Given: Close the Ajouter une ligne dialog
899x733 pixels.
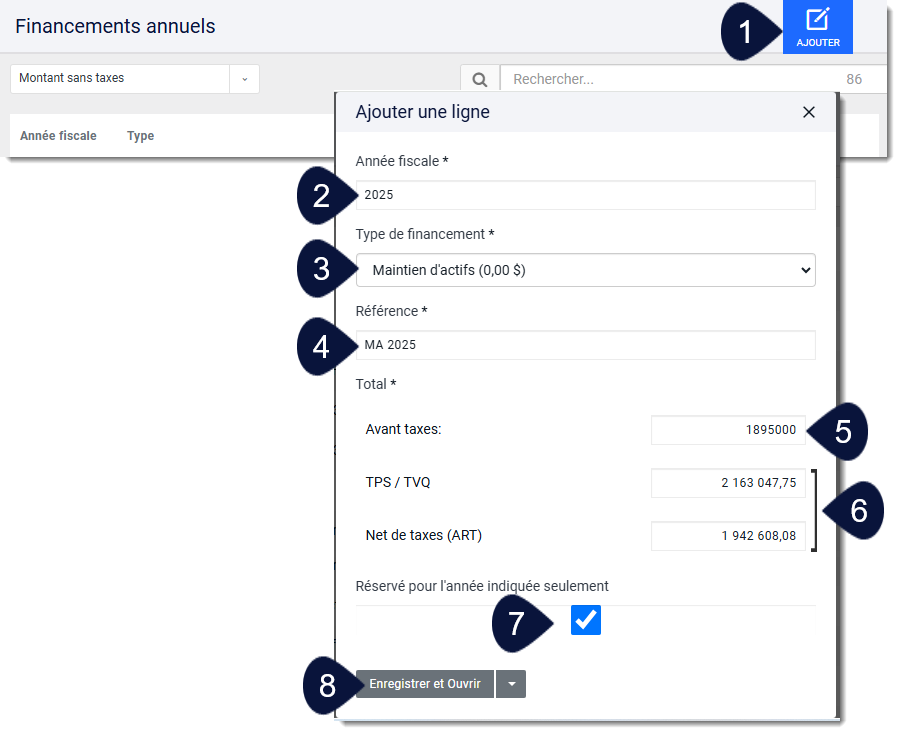Looking at the screenshot, I should pyautogui.click(x=808, y=112).
